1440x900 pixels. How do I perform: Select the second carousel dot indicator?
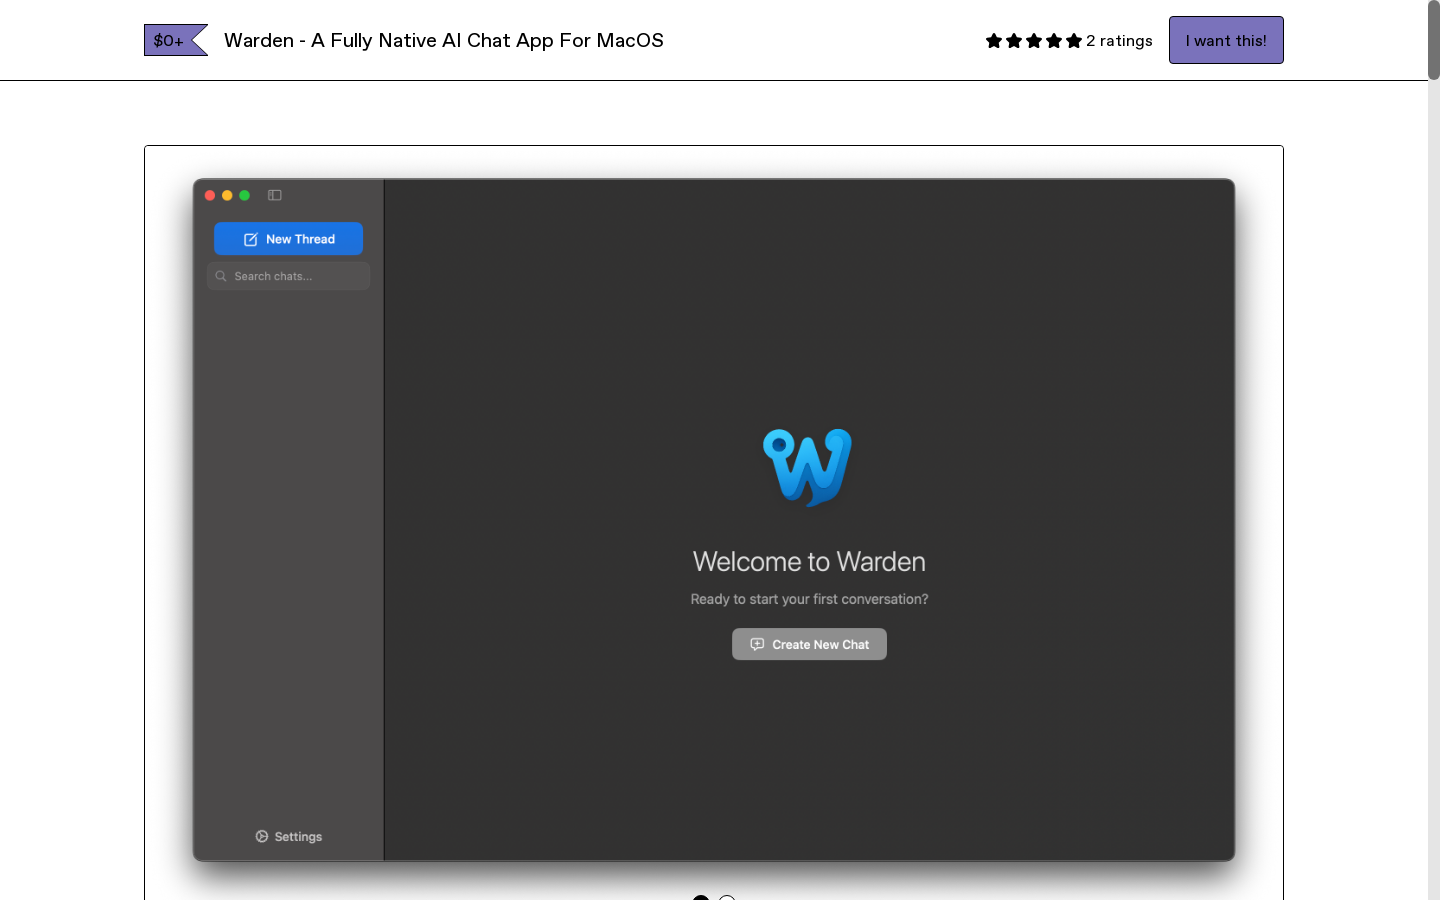coord(727,898)
